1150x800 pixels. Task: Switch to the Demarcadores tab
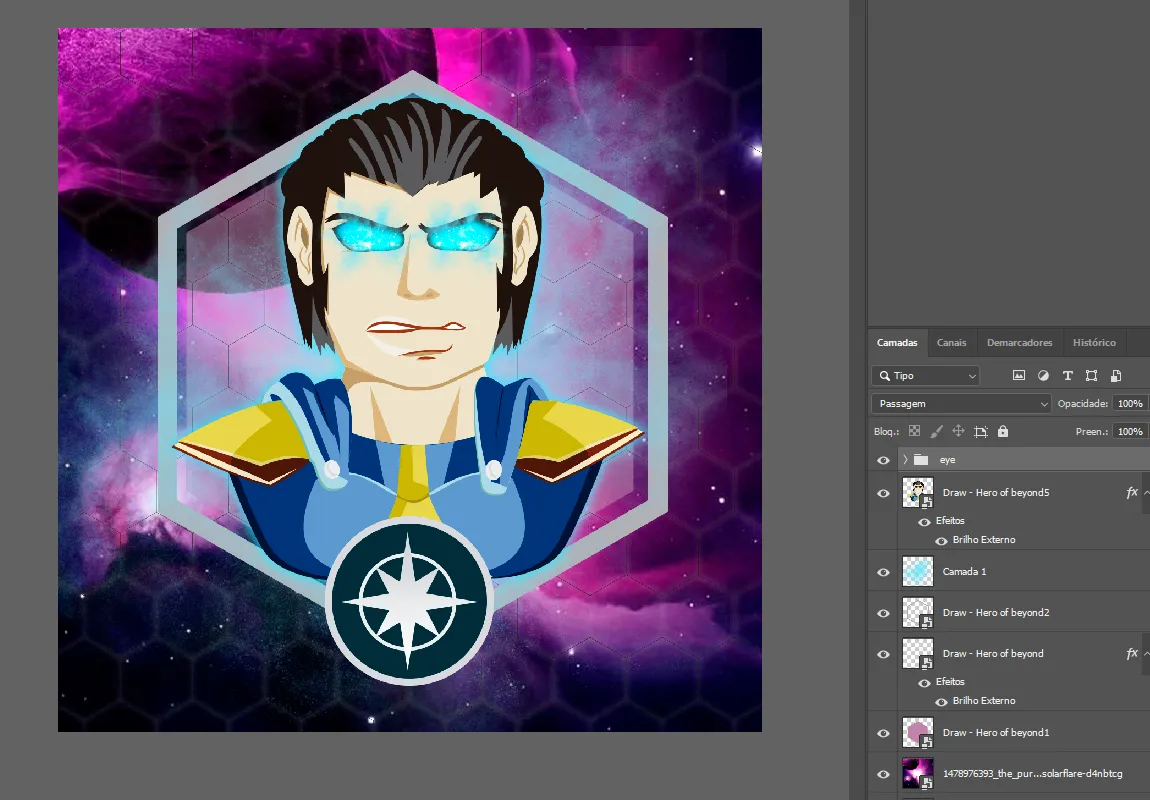tap(1019, 342)
